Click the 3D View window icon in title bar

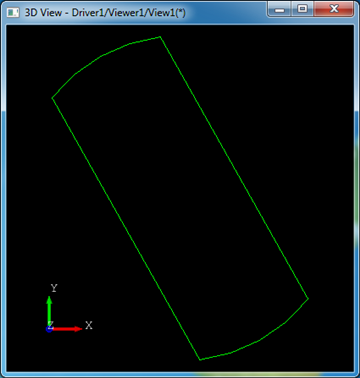tap(13, 13)
